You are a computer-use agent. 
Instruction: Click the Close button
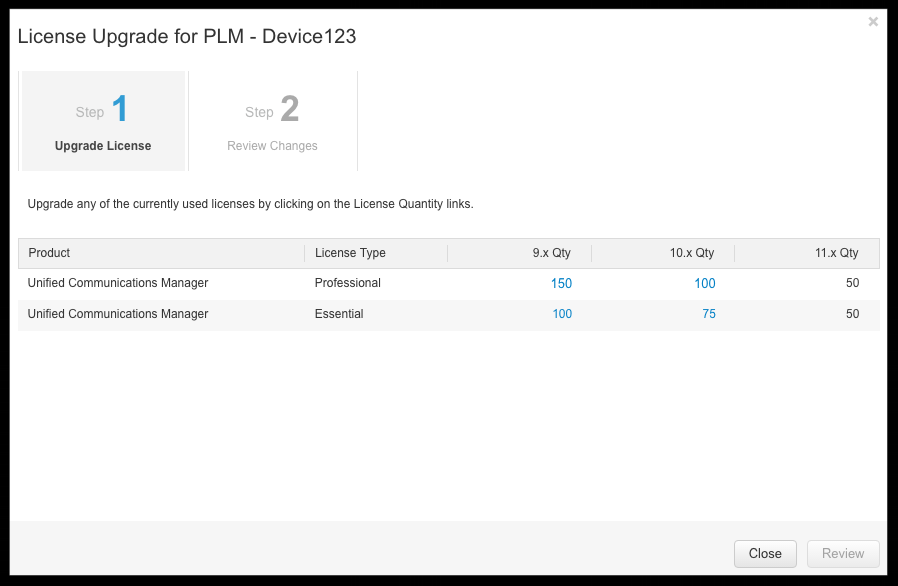point(765,554)
